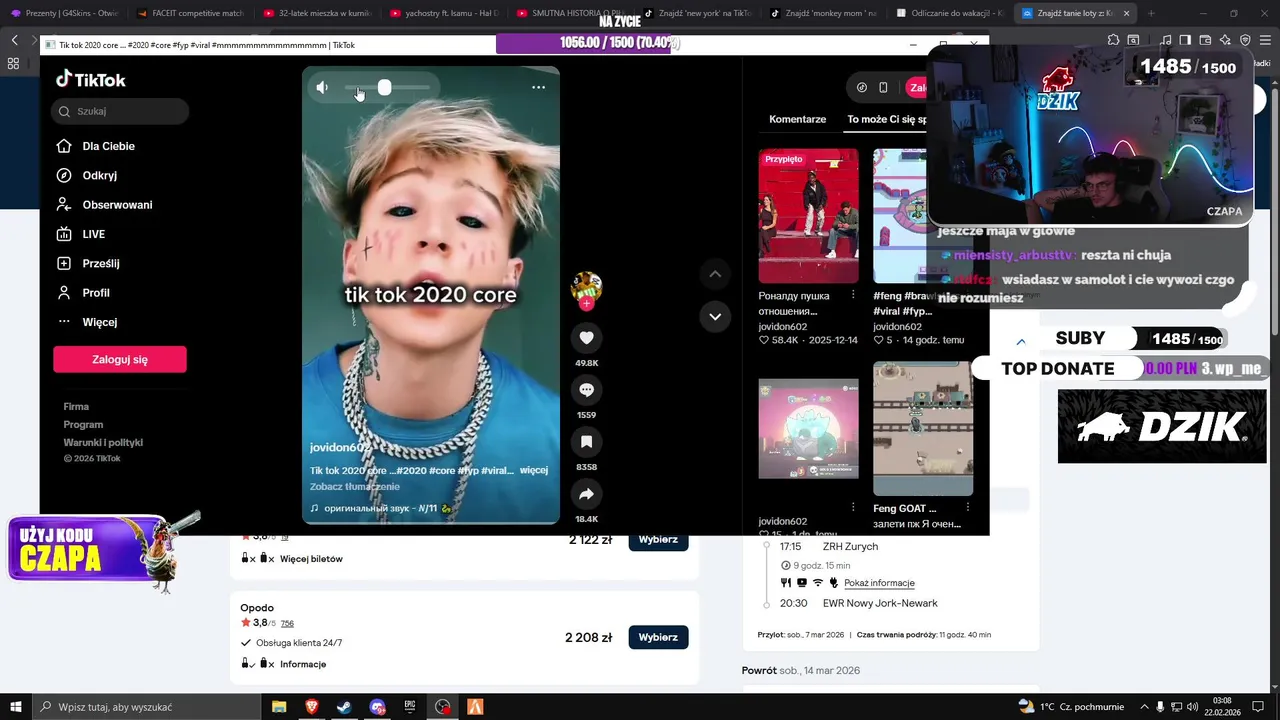Switch to To może Ci się spodobać tab
The width and height of the screenshot is (1280, 720).
point(887,119)
